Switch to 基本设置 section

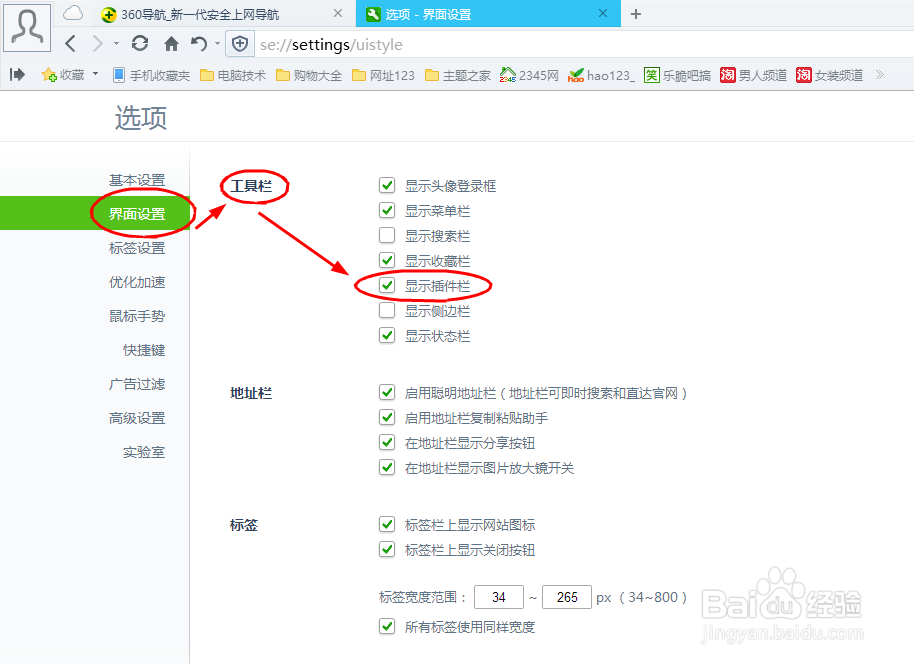tap(136, 179)
